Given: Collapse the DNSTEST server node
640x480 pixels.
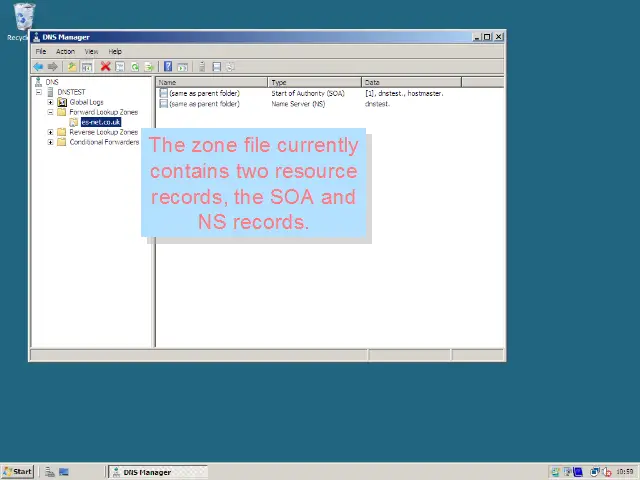Looking at the screenshot, I should coord(39,92).
